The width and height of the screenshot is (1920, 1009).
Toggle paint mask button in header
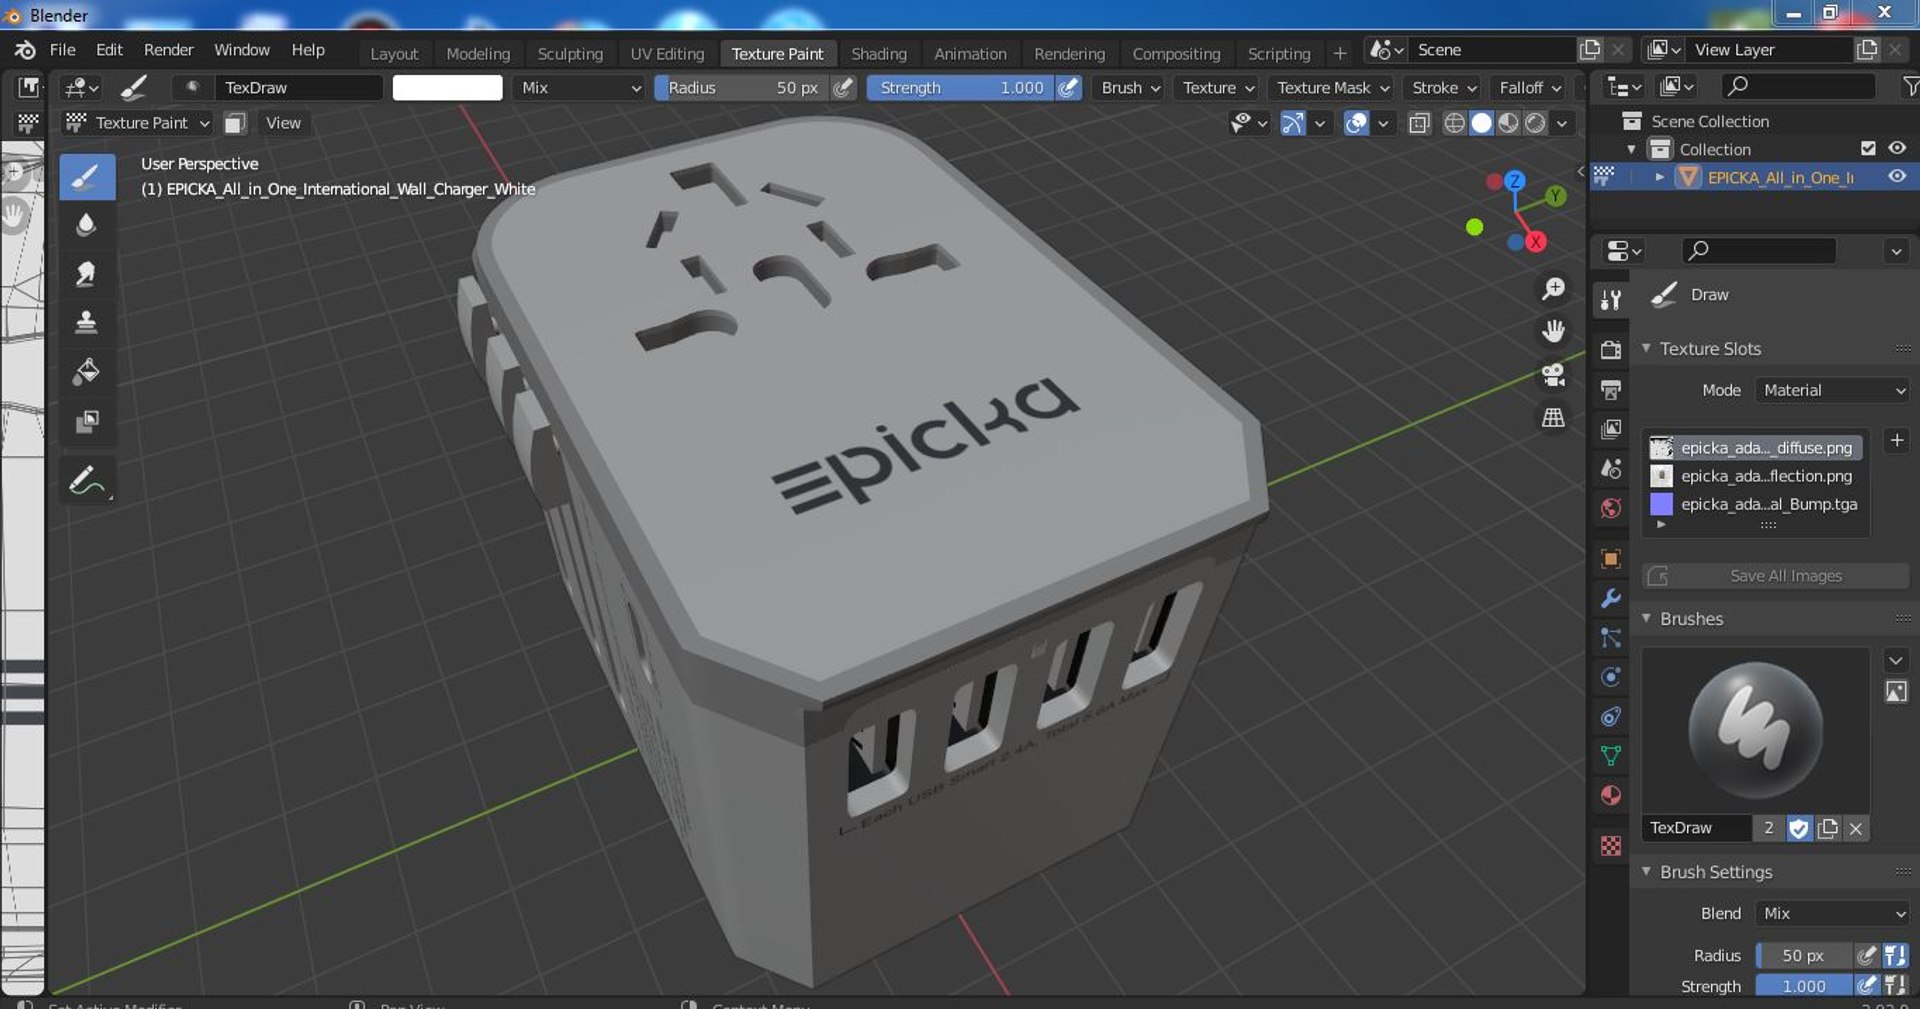(235, 123)
